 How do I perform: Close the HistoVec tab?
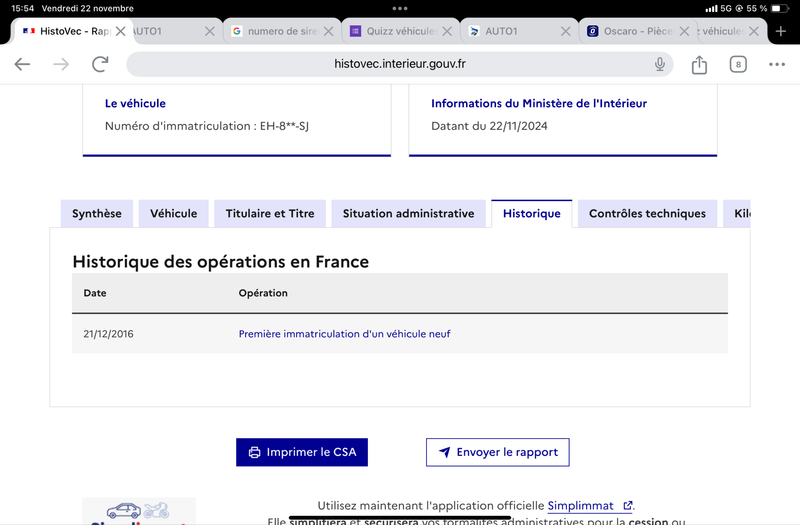click(x=120, y=31)
